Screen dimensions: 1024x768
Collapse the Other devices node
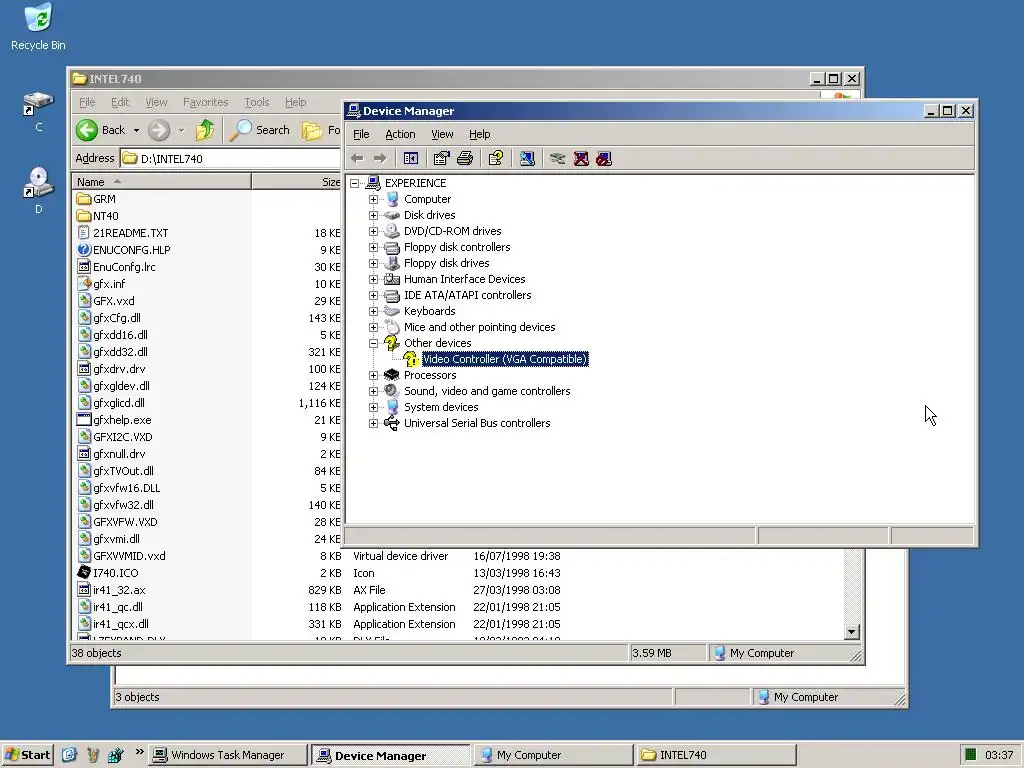pyautogui.click(x=374, y=344)
